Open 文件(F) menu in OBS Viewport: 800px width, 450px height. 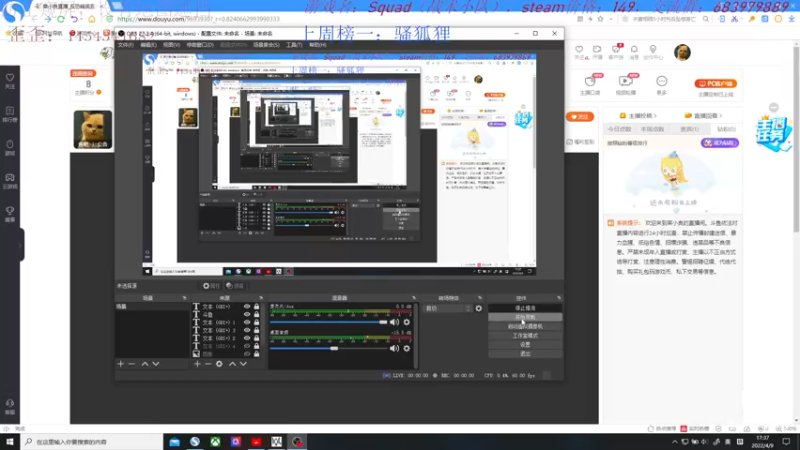126,45
